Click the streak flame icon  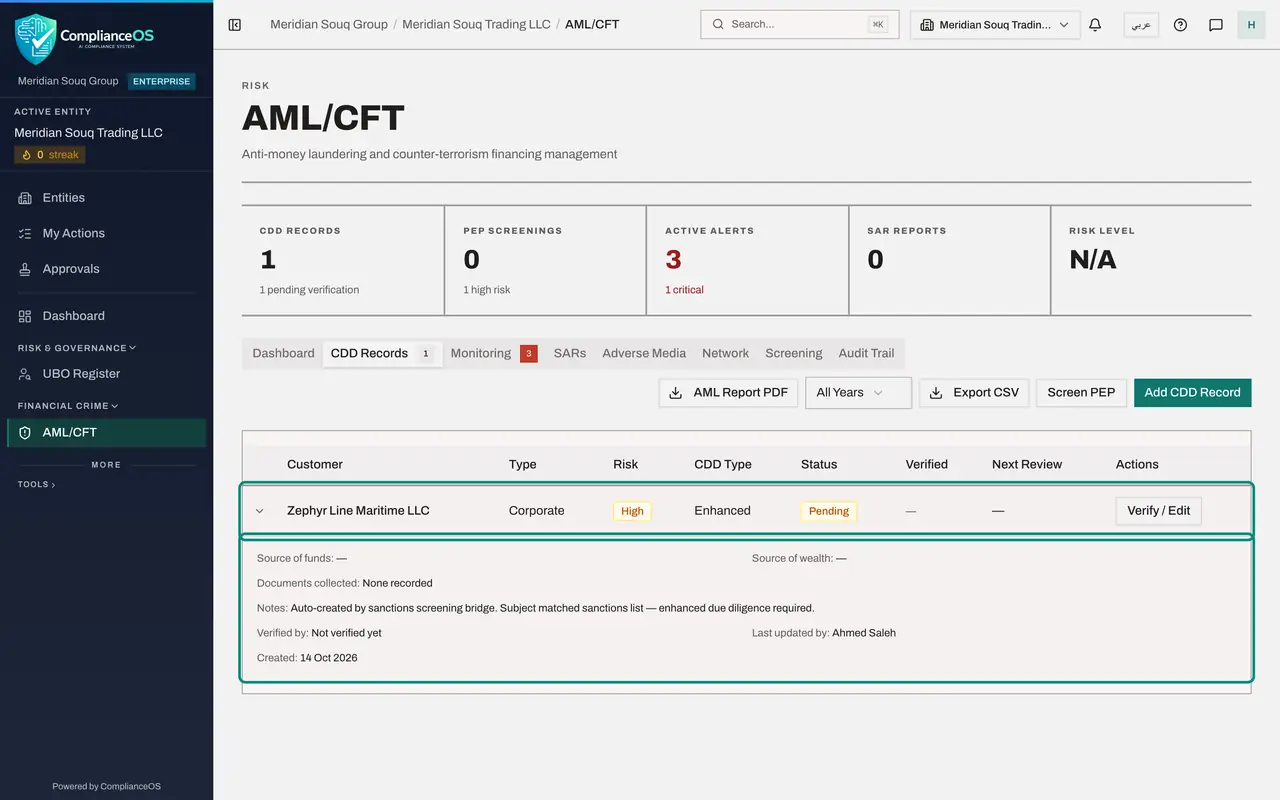click(x=27, y=155)
